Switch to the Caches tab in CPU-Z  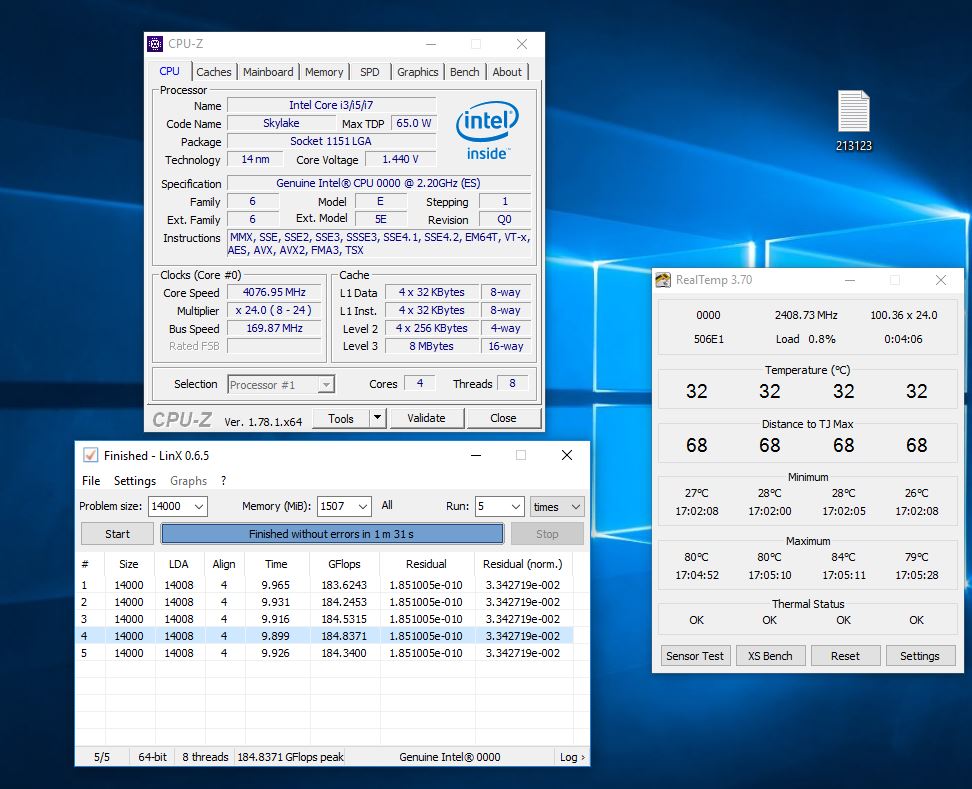pyautogui.click(x=213, y=72)
